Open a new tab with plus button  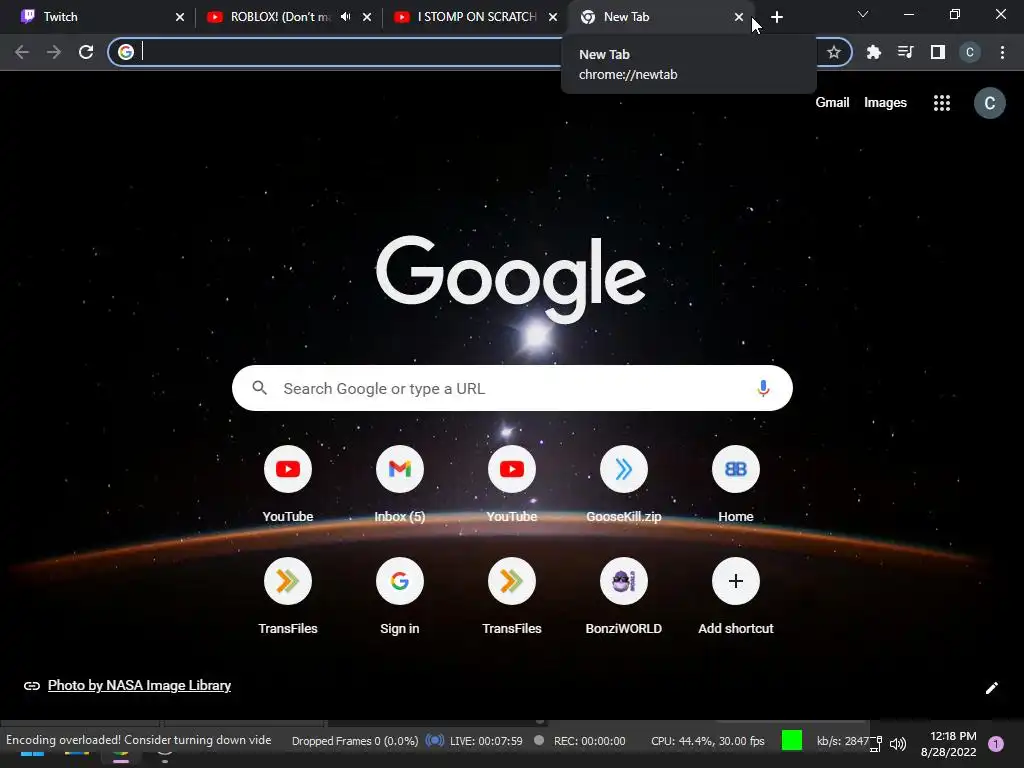[x=776, y=17]
